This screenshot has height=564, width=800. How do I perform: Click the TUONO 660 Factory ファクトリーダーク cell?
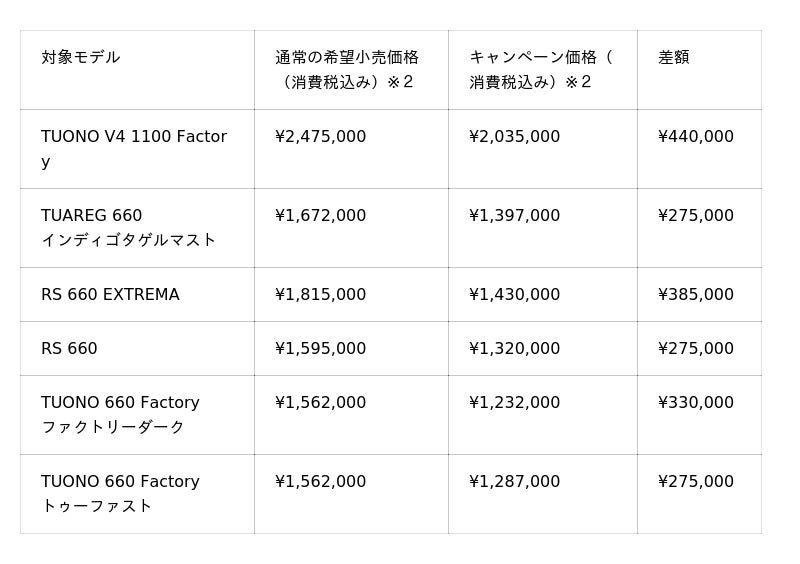[120, 414]
